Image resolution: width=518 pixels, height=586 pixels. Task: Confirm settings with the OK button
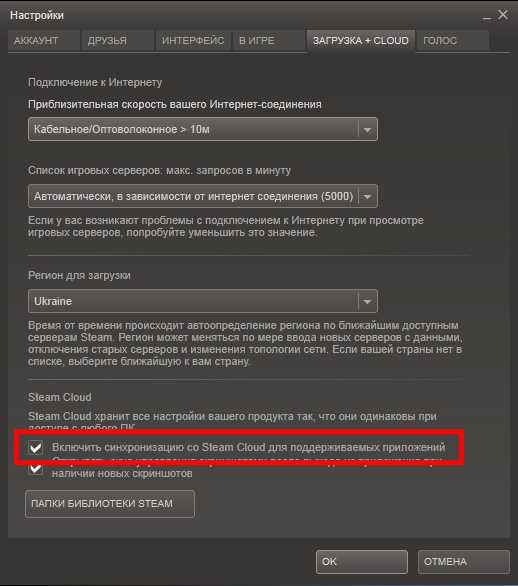361,562
